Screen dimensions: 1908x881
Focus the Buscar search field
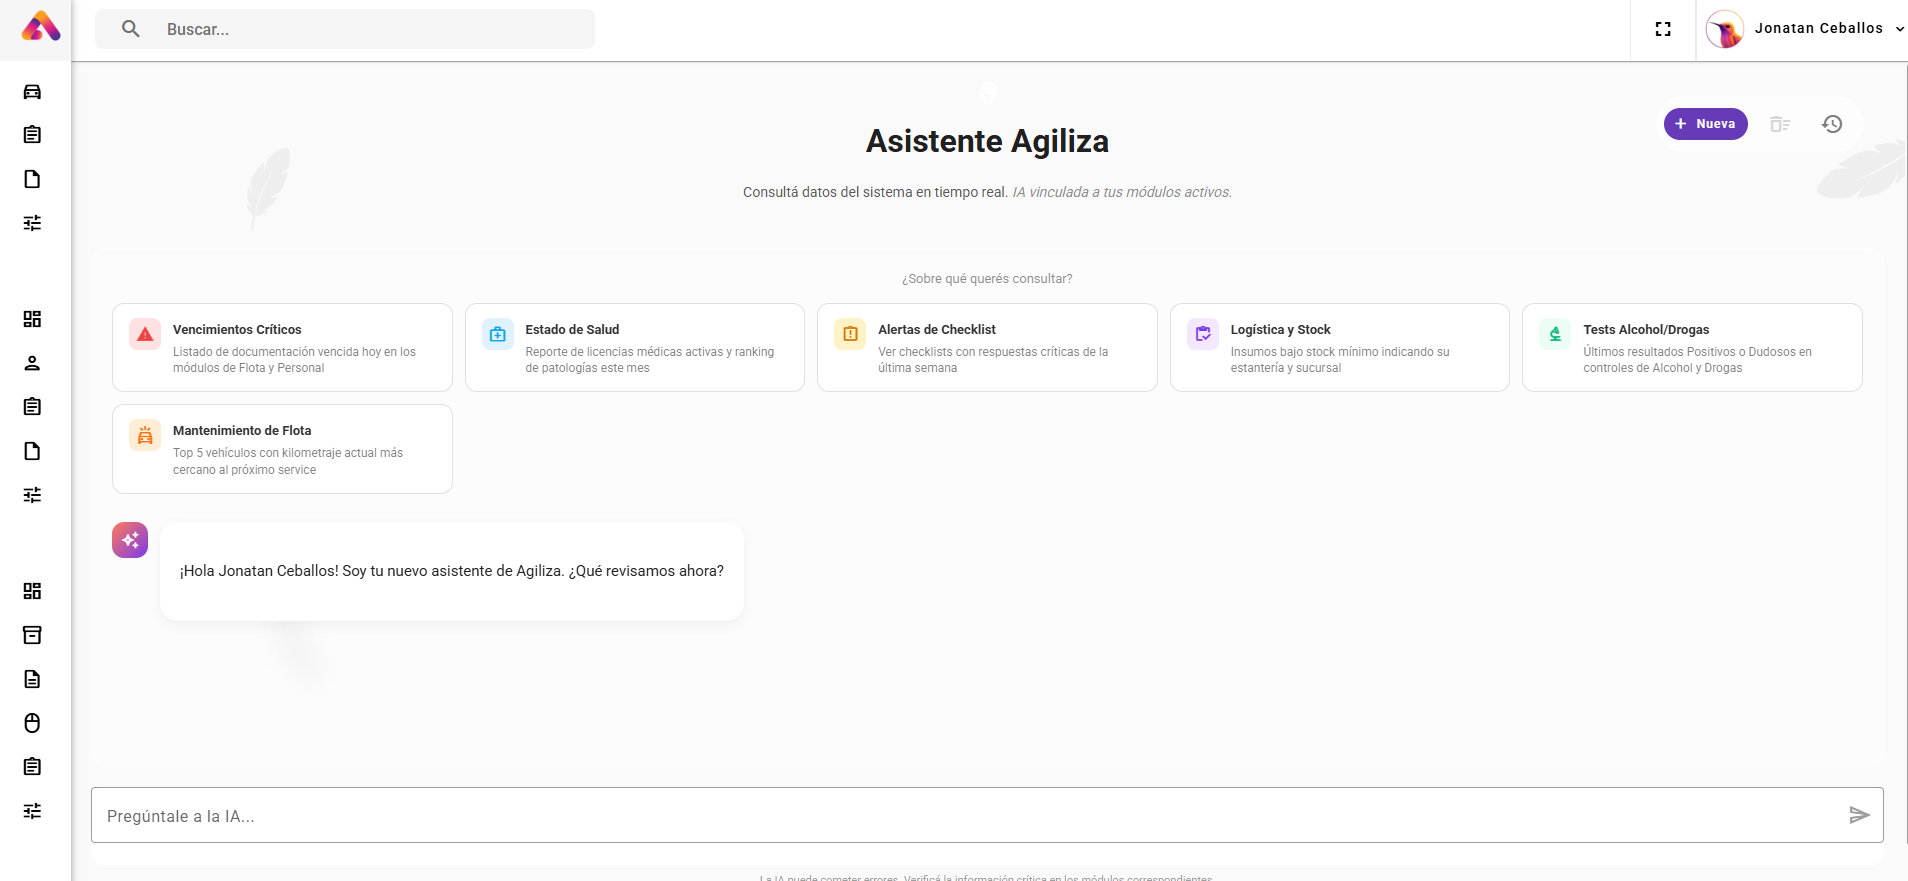(x=370, y=29)
